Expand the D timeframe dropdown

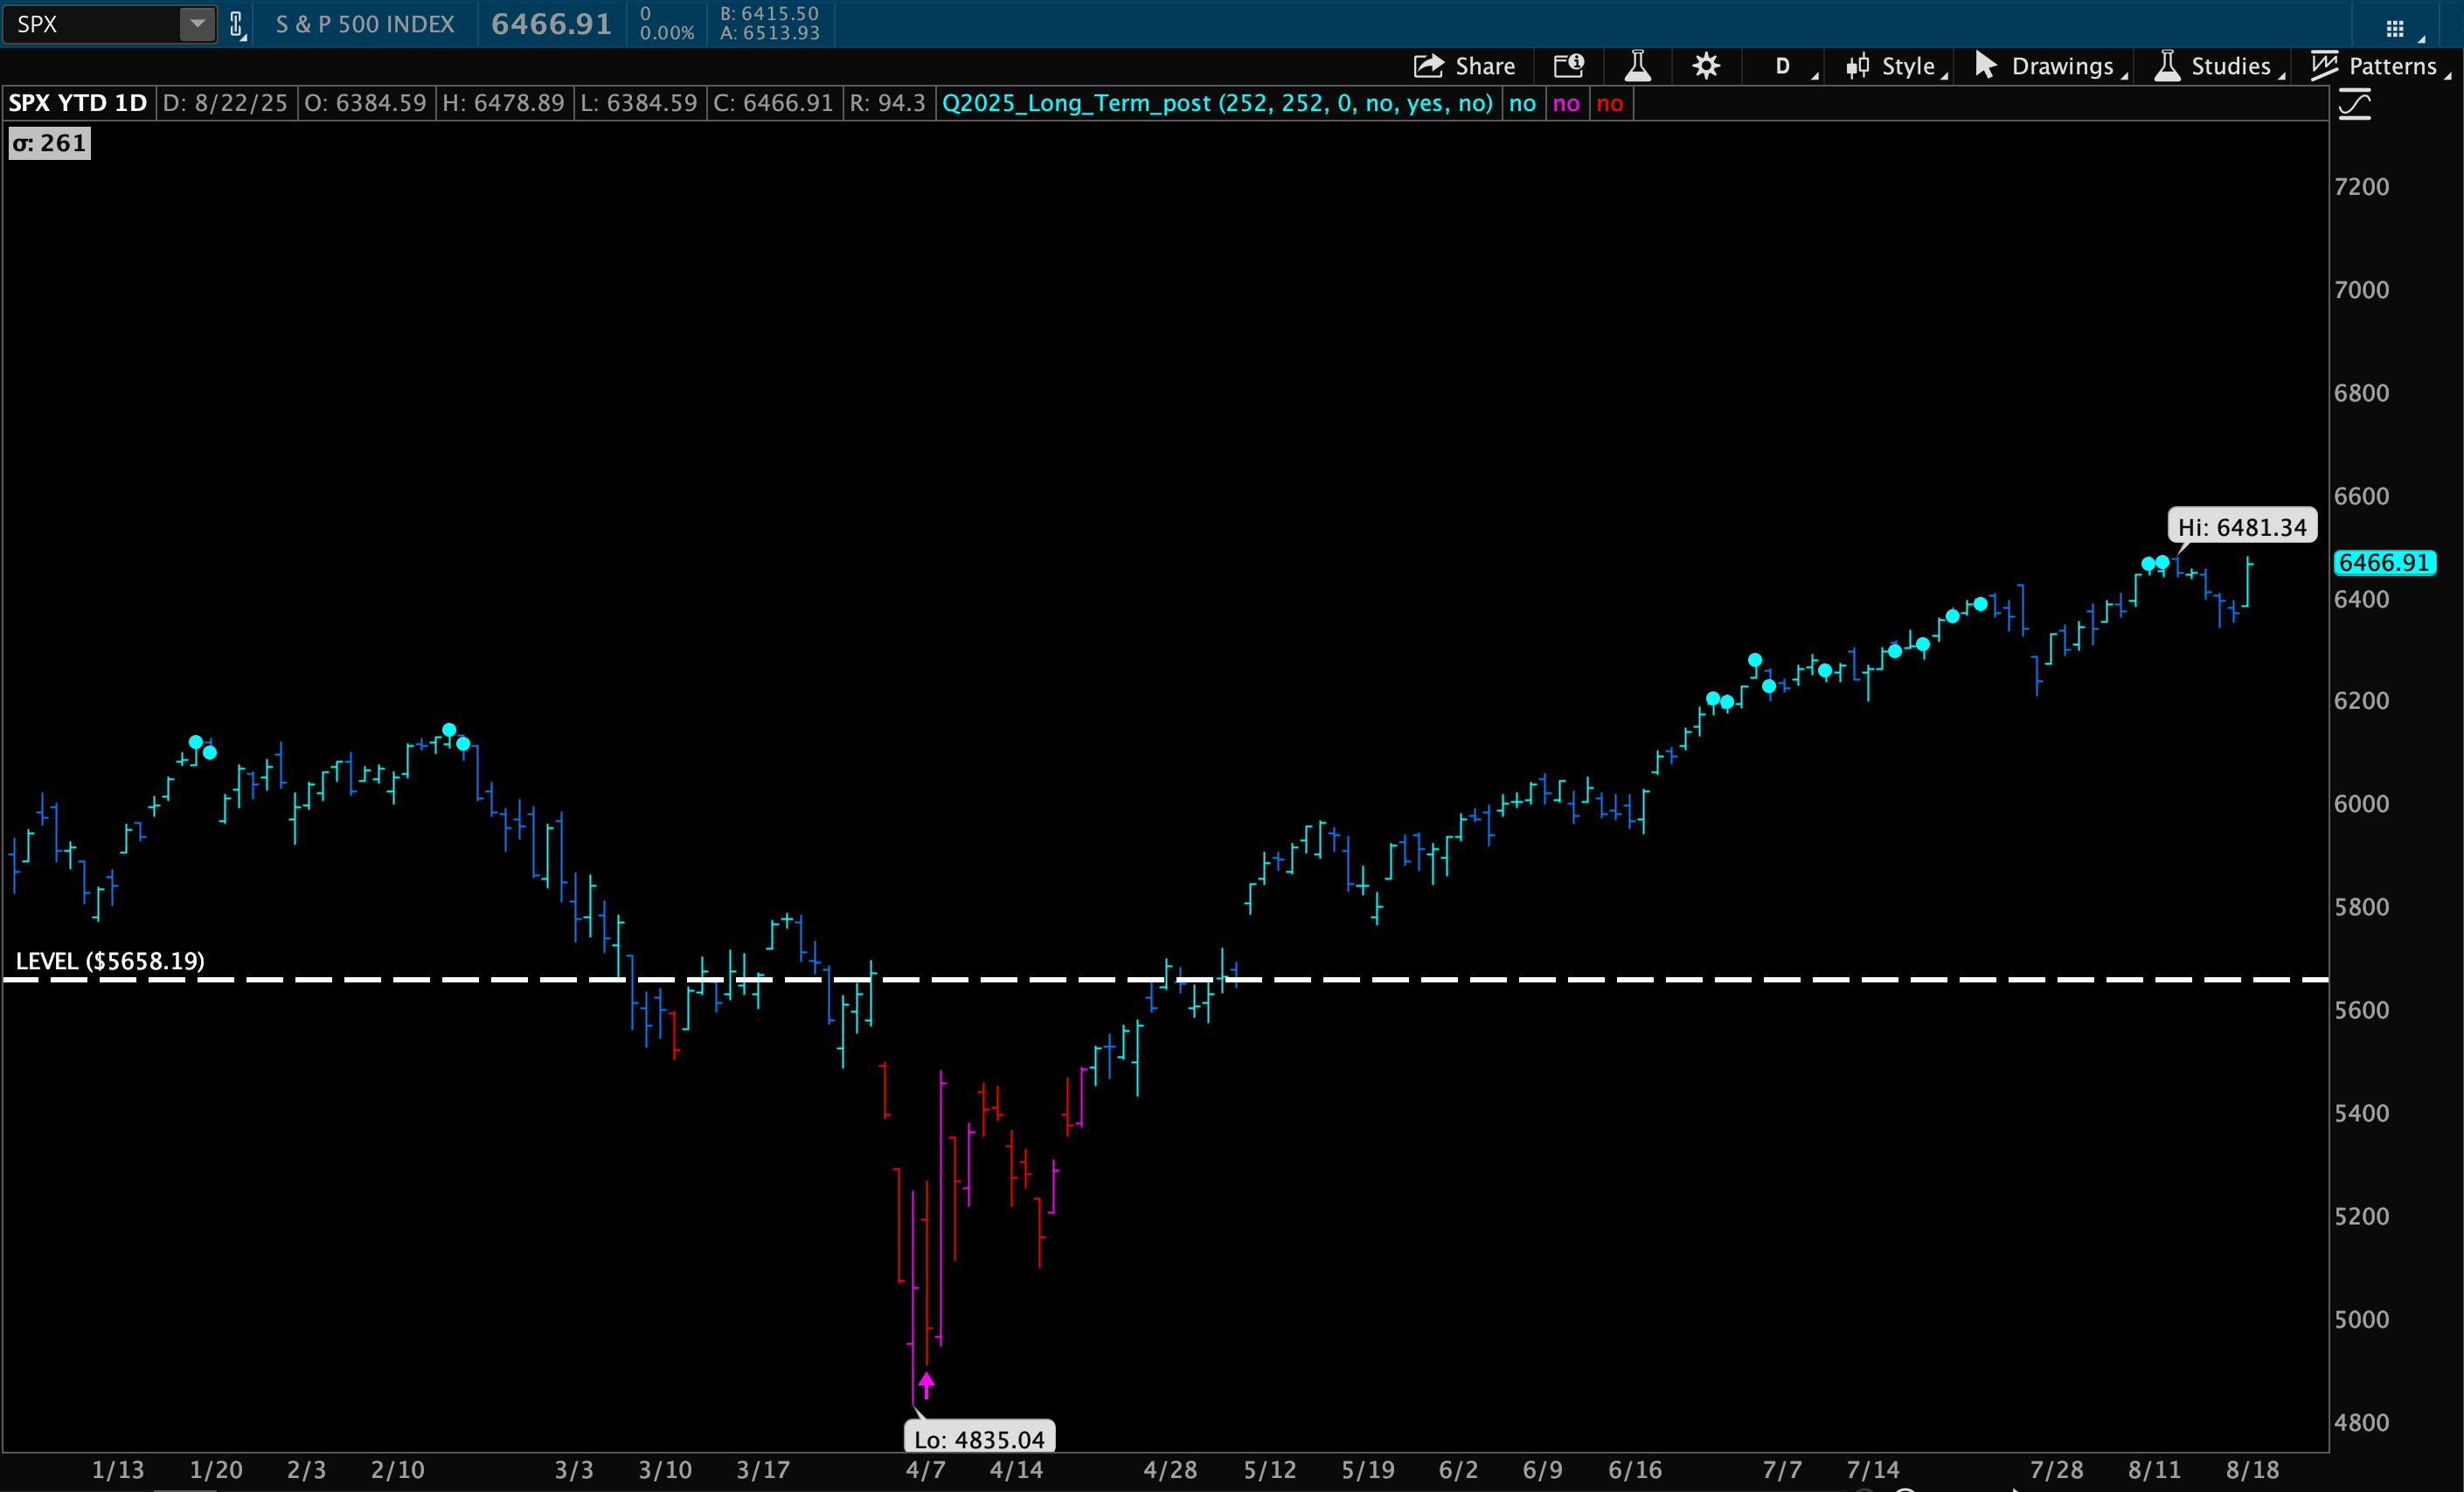pos(1782,66)
